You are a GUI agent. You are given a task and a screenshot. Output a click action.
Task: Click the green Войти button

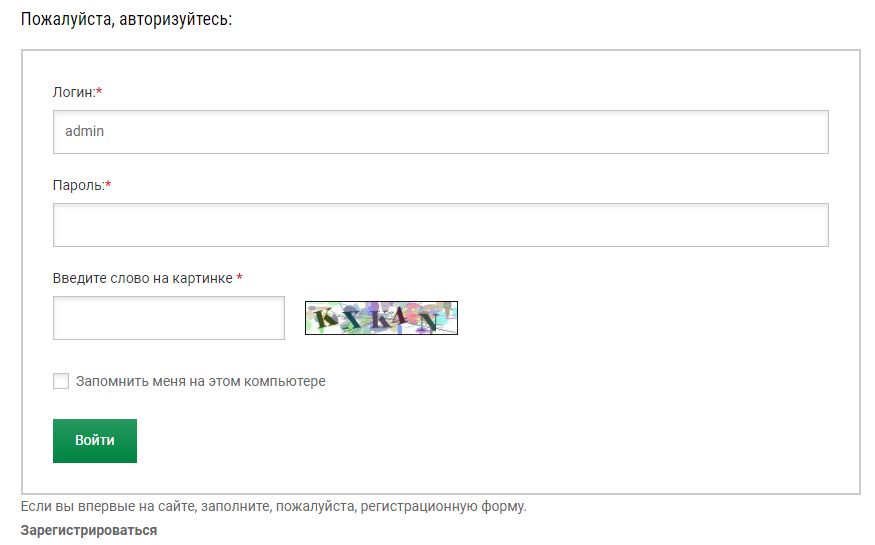point(95,441)
